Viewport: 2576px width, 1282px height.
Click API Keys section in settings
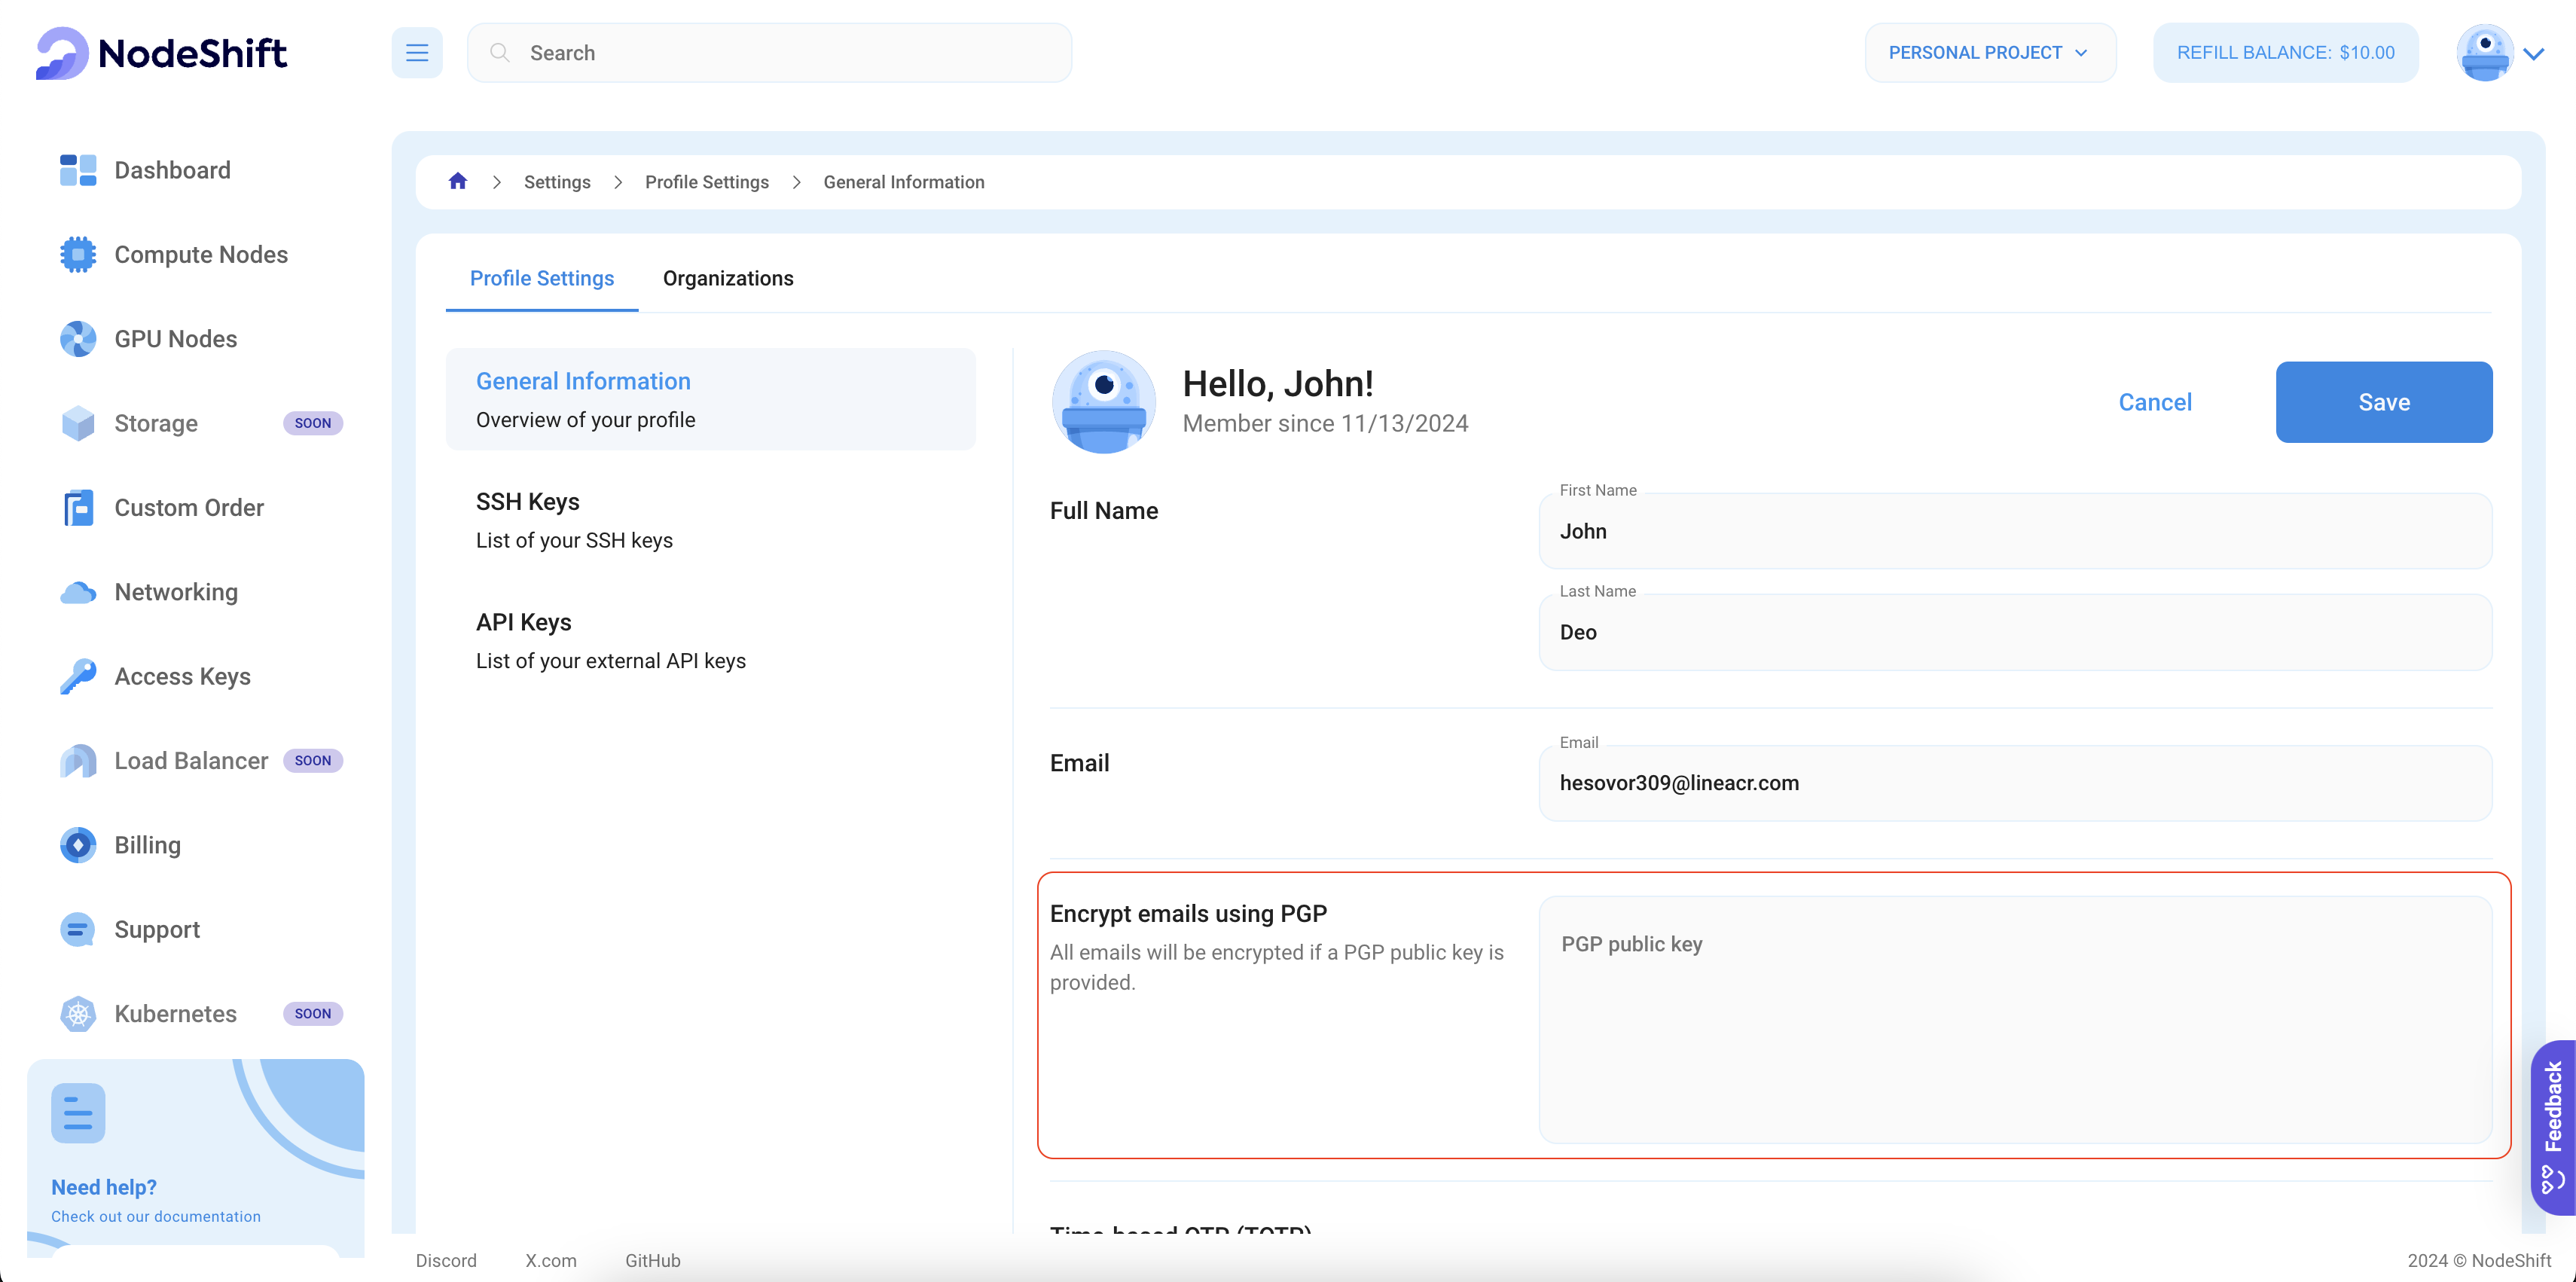click(x=523, y=621)
